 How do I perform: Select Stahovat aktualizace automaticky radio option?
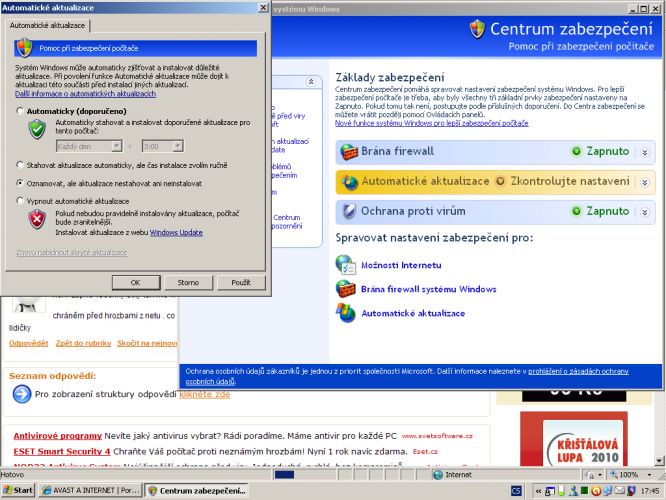(x=20, y=165)
